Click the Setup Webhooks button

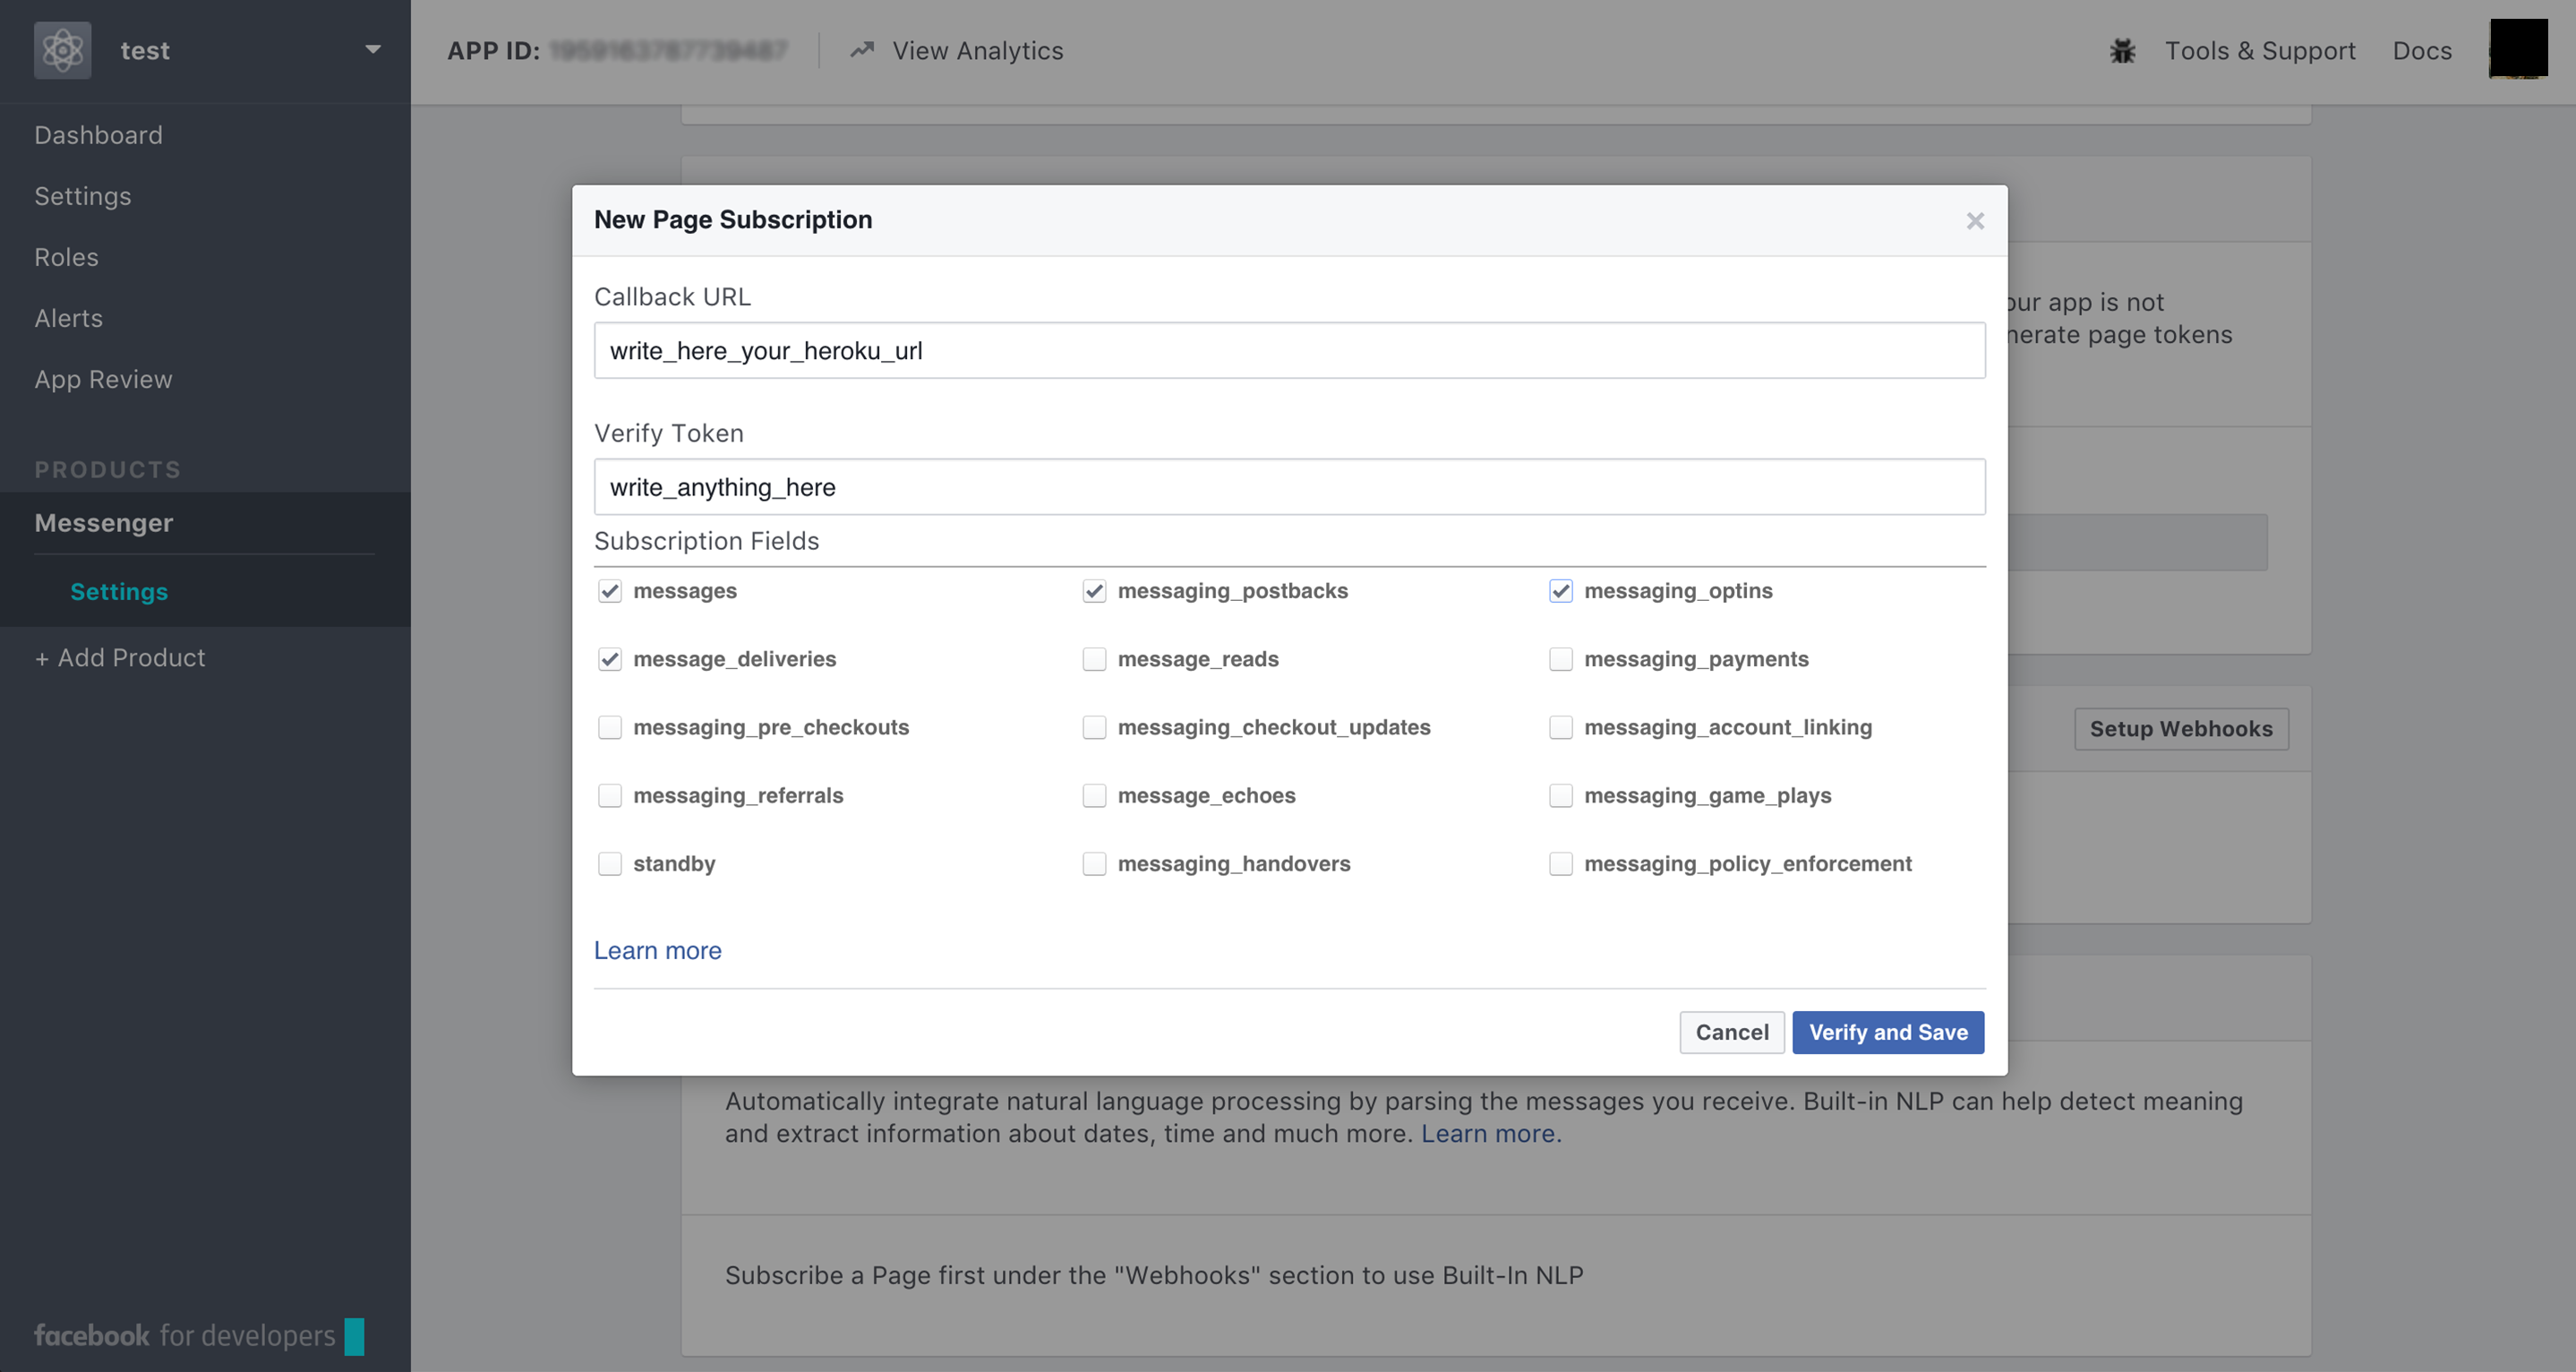click(x=2181, y=729)
